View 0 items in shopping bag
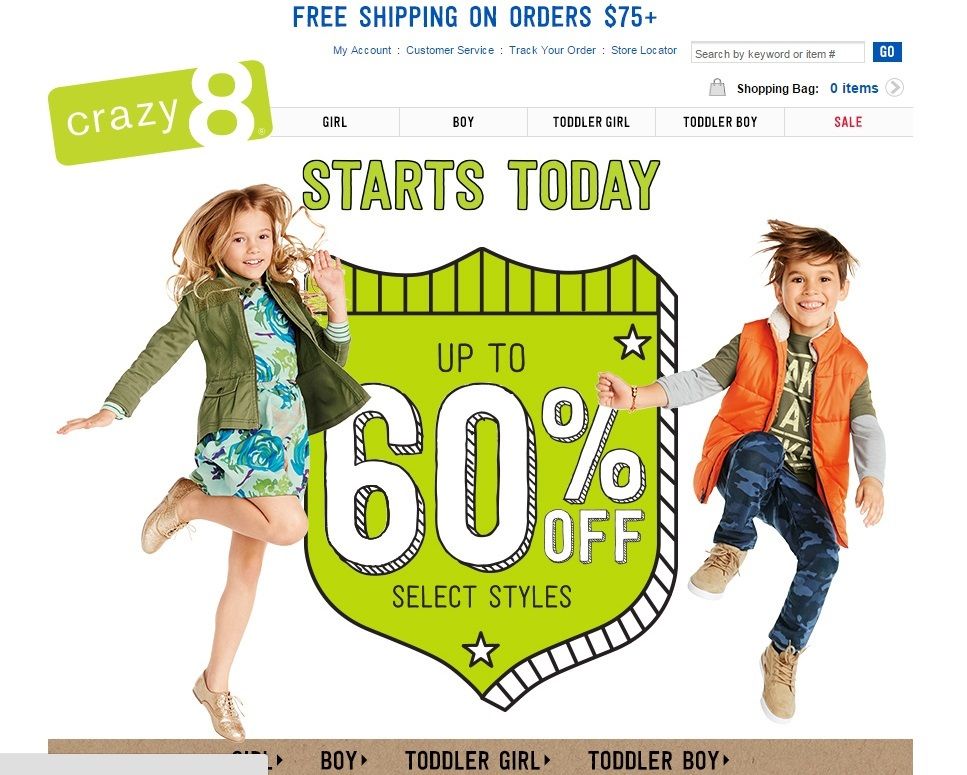The width and height of the screenshot is (967, 775). pyautogui.click(x=854, y=88)
